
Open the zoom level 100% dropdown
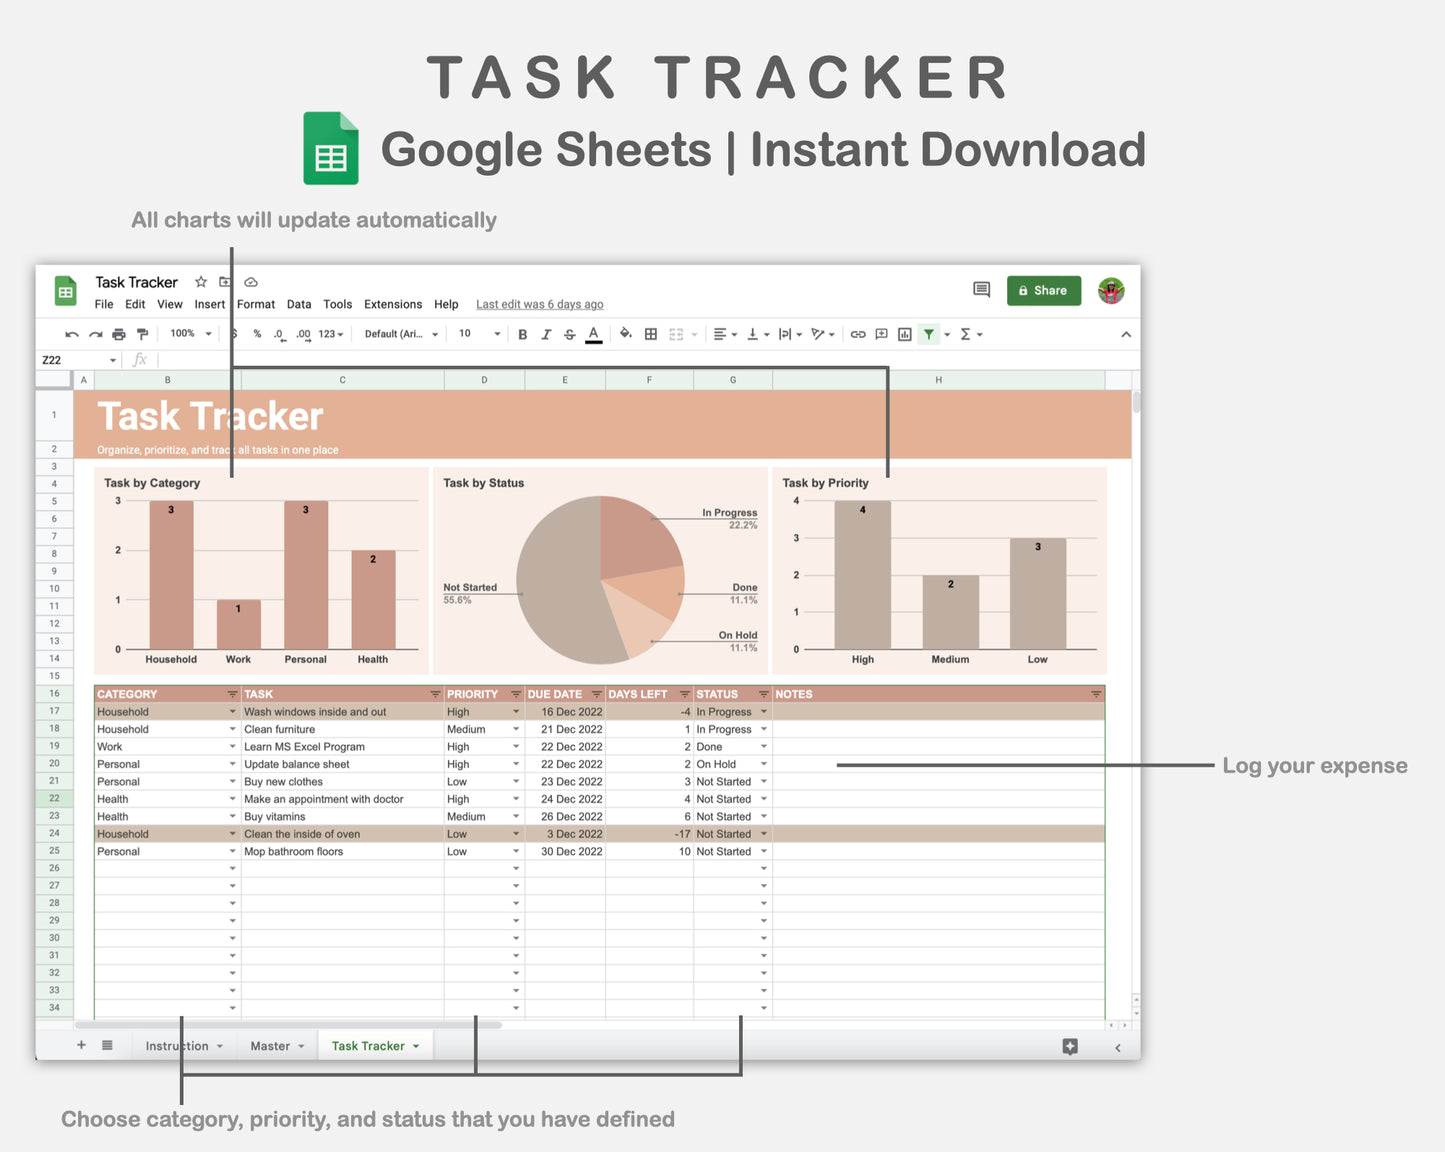pos(190,334)
